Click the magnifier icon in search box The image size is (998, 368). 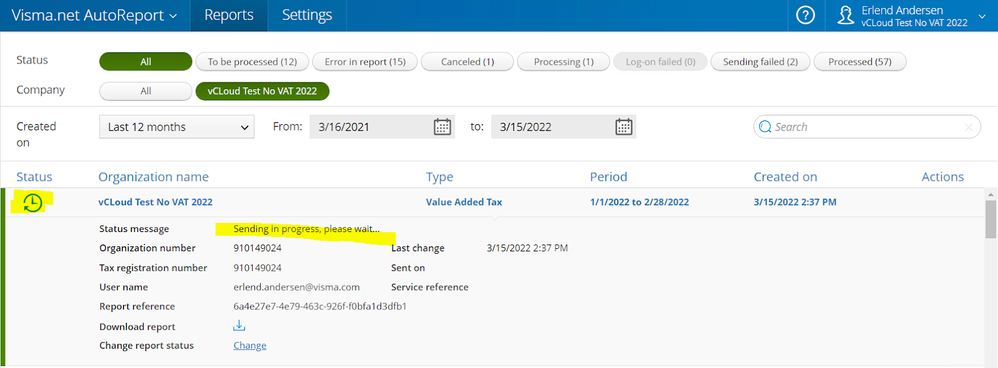765,127
